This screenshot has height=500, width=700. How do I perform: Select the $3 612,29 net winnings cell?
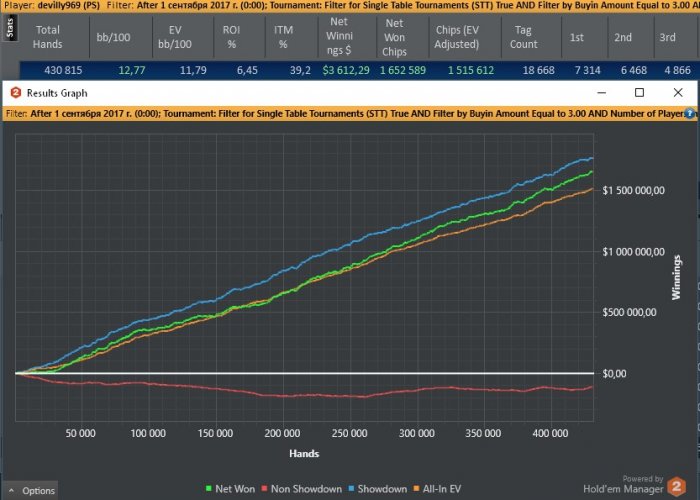(346, 70)
